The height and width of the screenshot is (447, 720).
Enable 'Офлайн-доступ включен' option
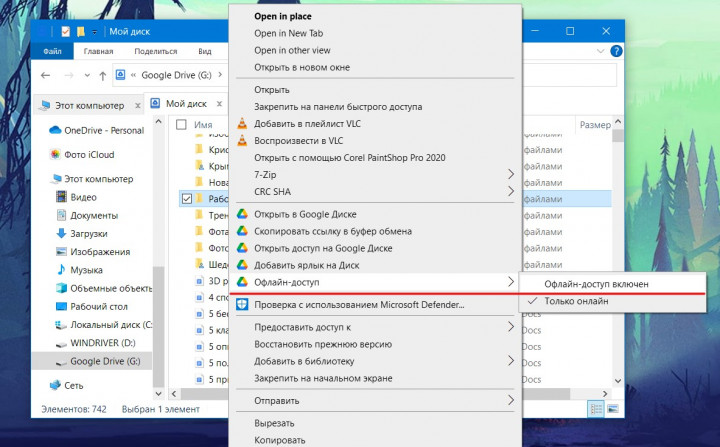pyautogui.click(x=595, y=284)
